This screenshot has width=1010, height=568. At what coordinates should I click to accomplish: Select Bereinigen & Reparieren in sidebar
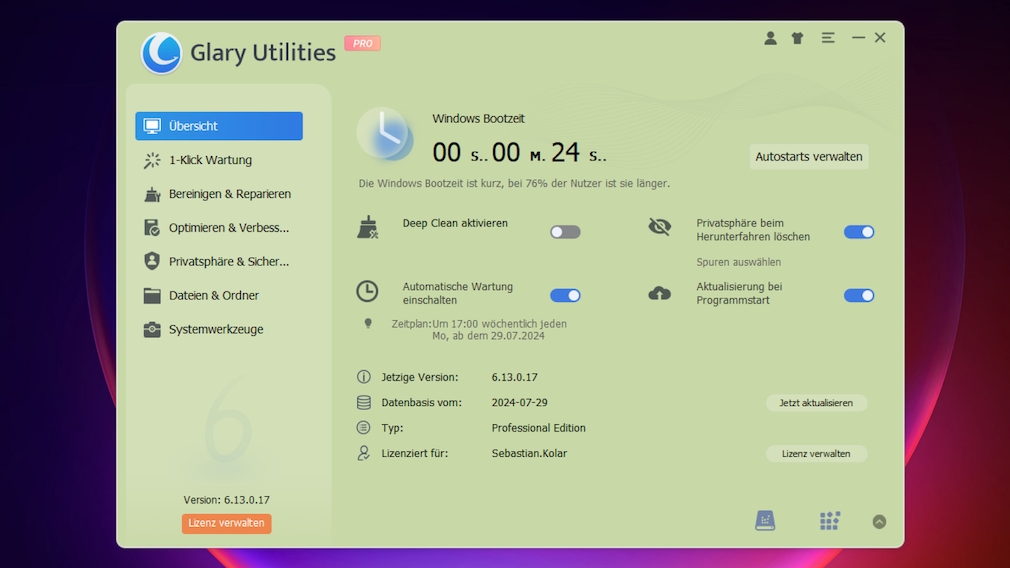pos(229,194)
